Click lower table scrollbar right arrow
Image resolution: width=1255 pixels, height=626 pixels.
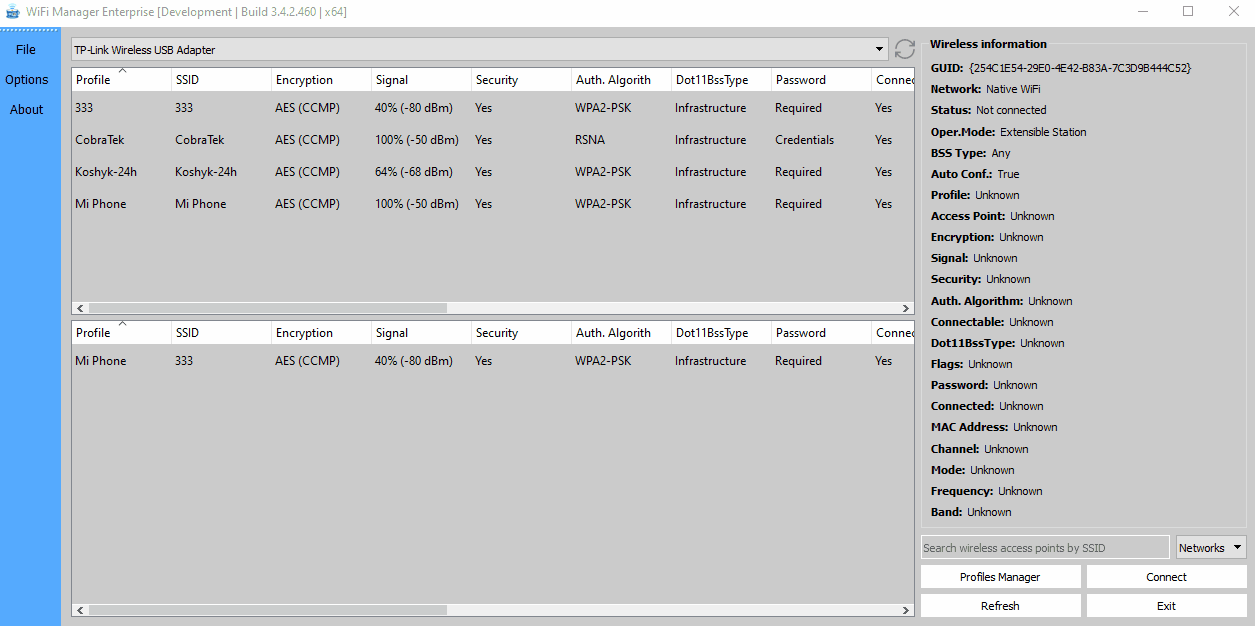tap(906, 609)
